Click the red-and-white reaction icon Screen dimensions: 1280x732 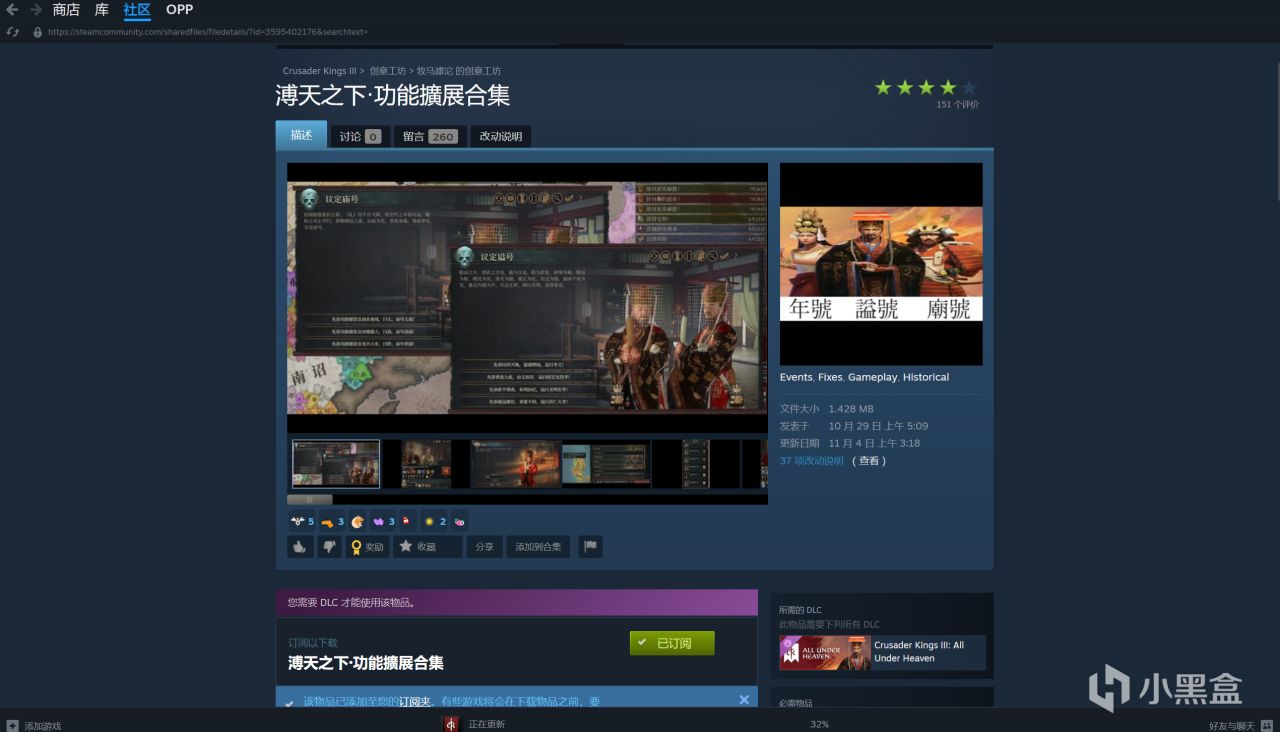(408, 521)
